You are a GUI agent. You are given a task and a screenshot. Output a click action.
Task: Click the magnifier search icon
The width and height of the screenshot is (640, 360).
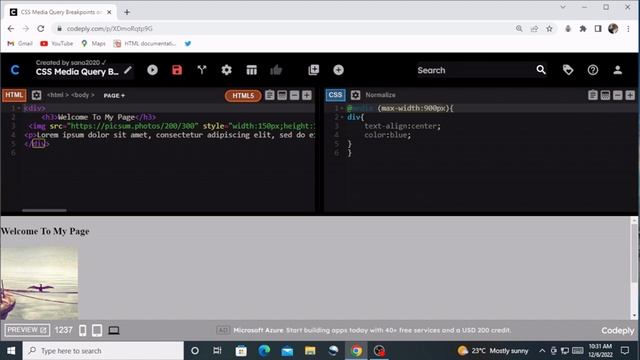541,70
